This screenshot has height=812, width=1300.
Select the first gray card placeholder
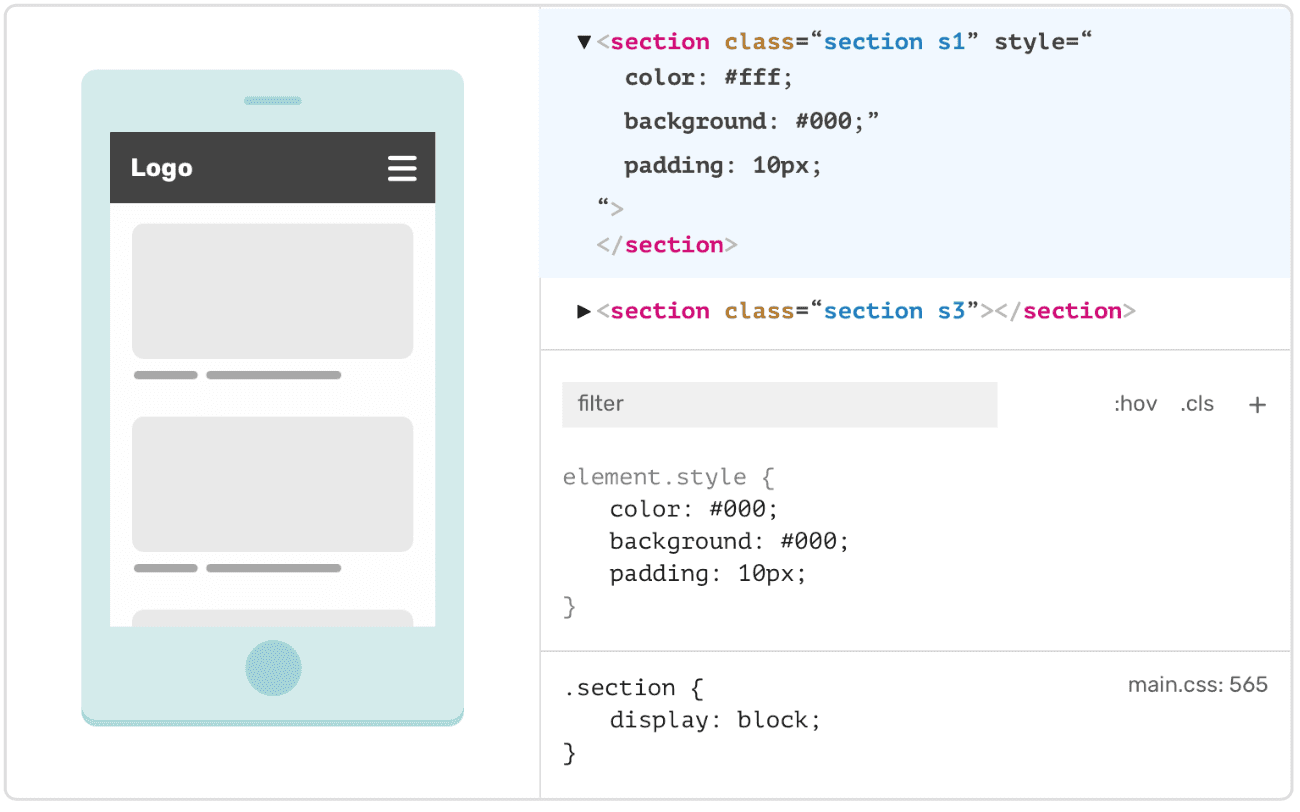coord(272,291)
